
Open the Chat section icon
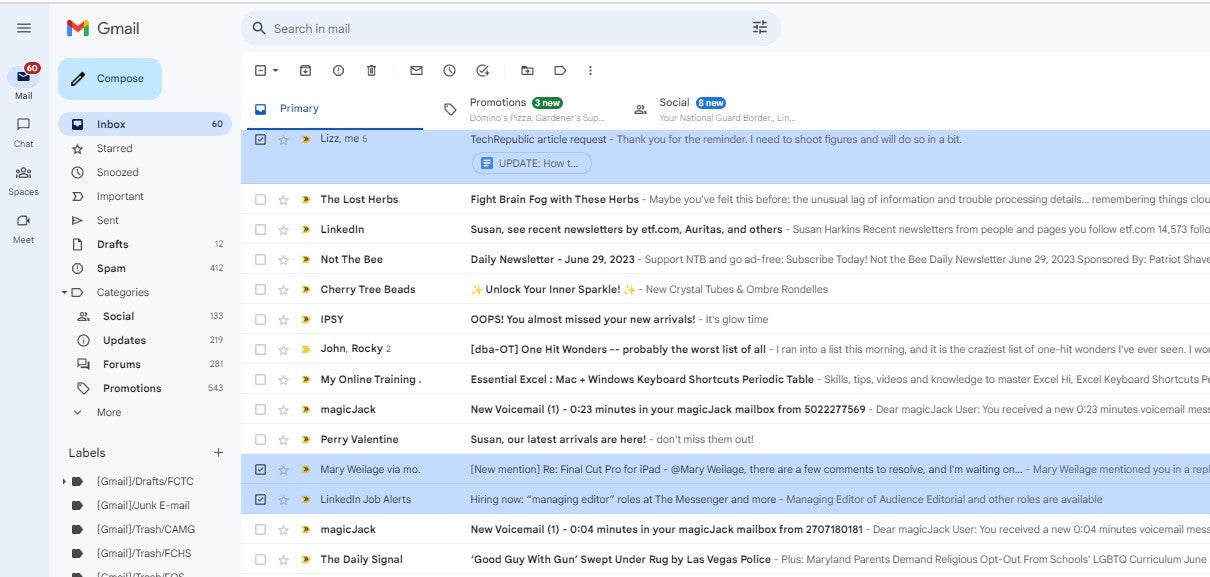(24, 124)
